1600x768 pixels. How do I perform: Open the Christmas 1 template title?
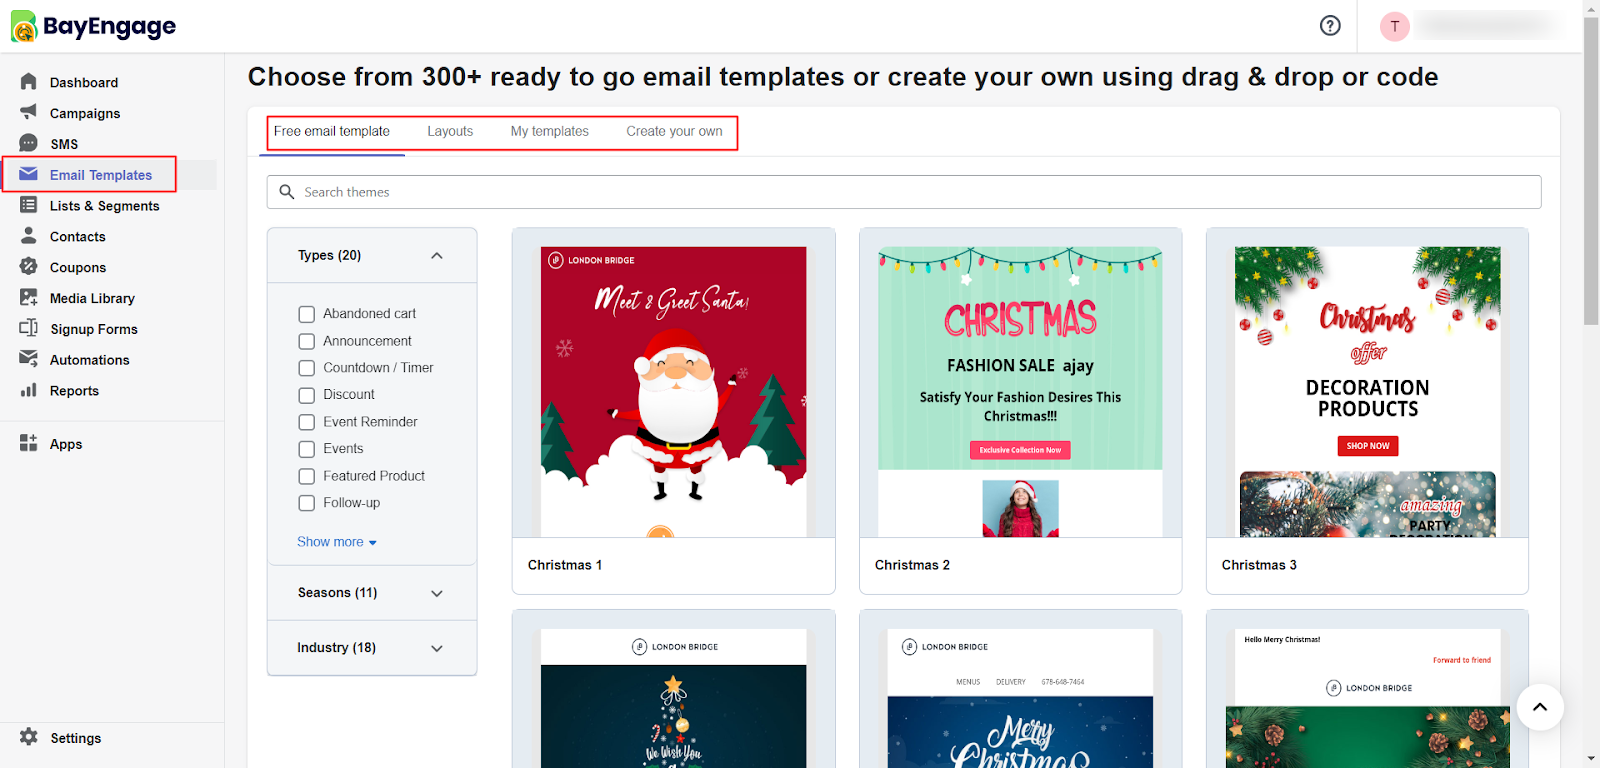[x=565, y=565]
